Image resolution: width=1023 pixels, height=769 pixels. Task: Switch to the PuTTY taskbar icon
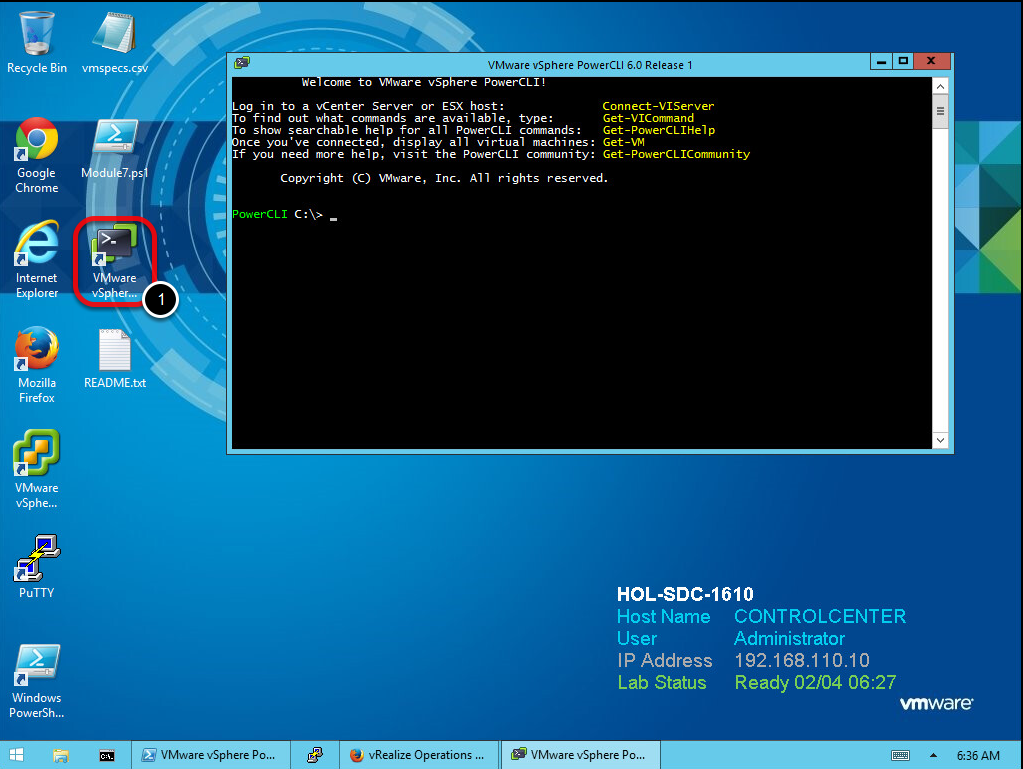[x=315, y=755]
